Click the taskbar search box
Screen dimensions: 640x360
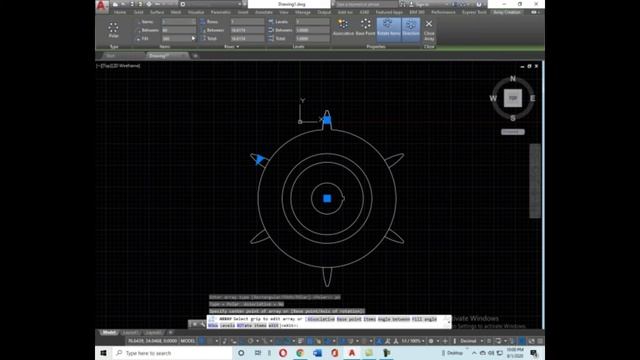172,353
